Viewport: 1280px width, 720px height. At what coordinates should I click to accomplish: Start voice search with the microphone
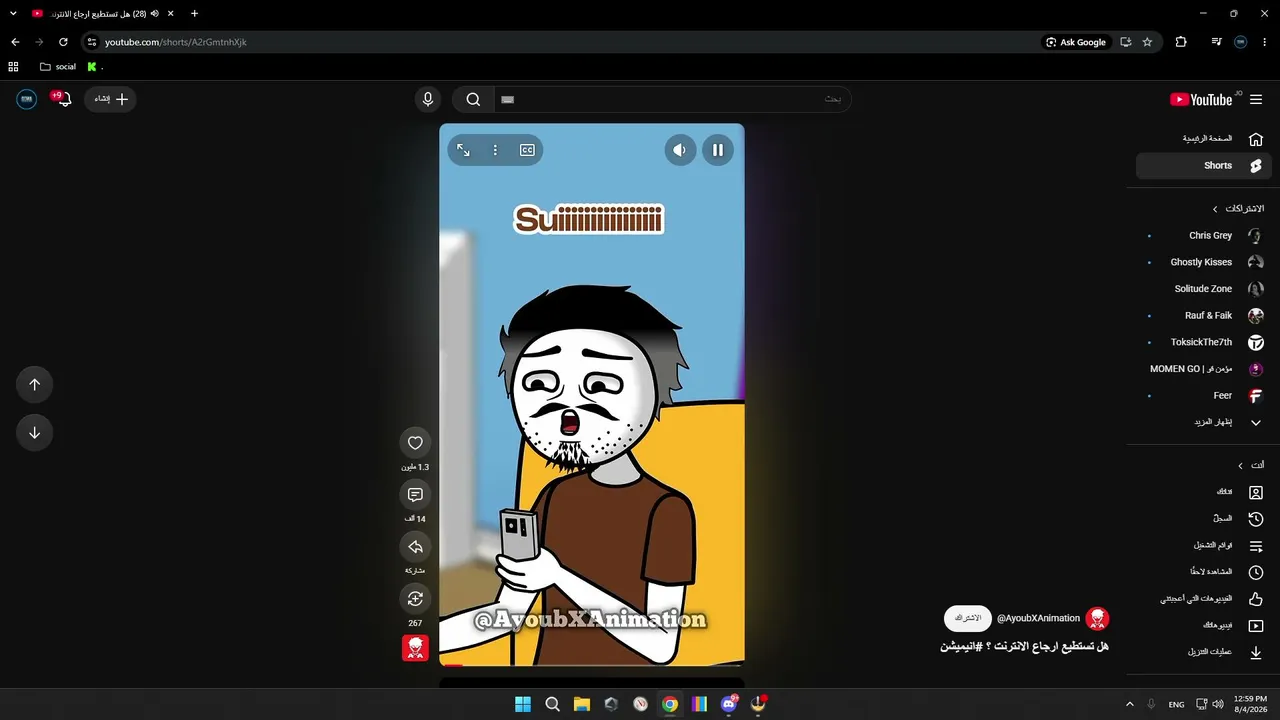(428, 99)
